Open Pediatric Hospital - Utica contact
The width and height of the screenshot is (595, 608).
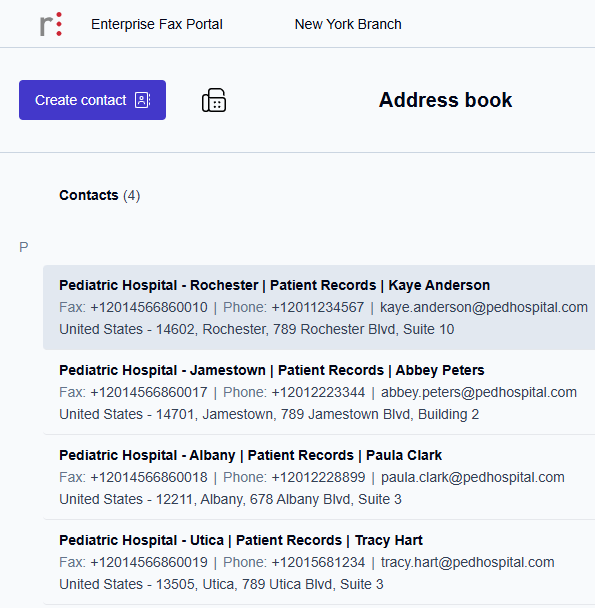pos(319,562)
